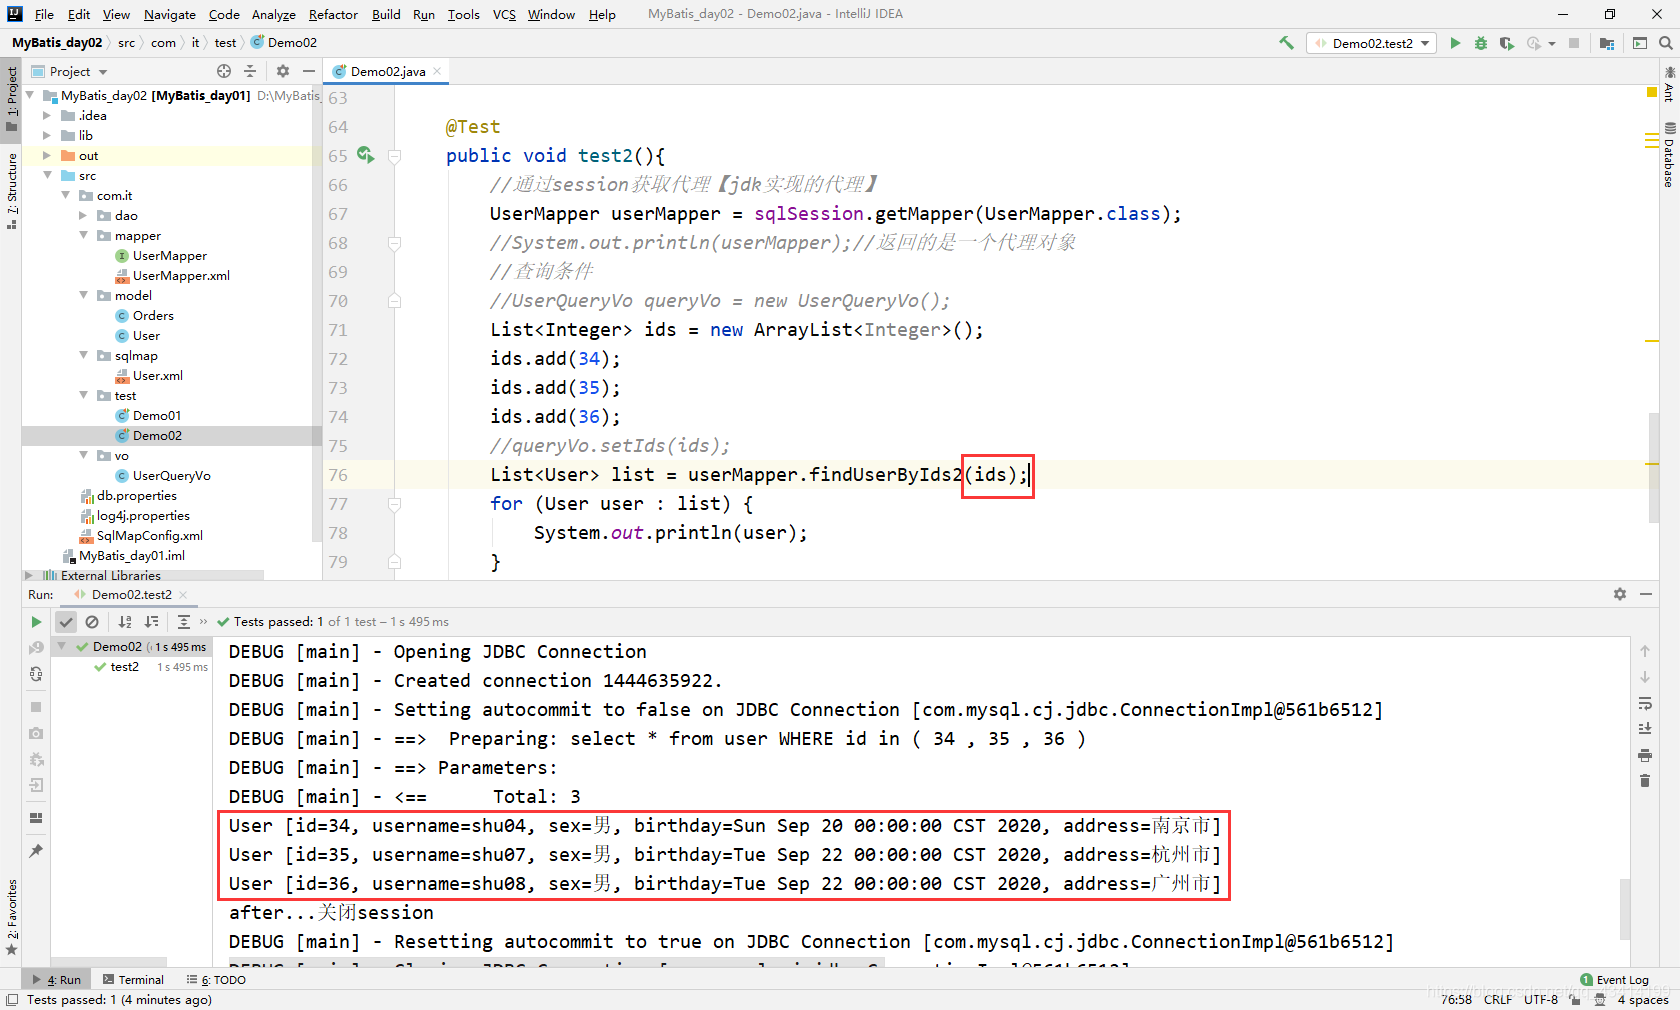
Task: Hide the Project tool window (minus icon)
Action: 309,71
